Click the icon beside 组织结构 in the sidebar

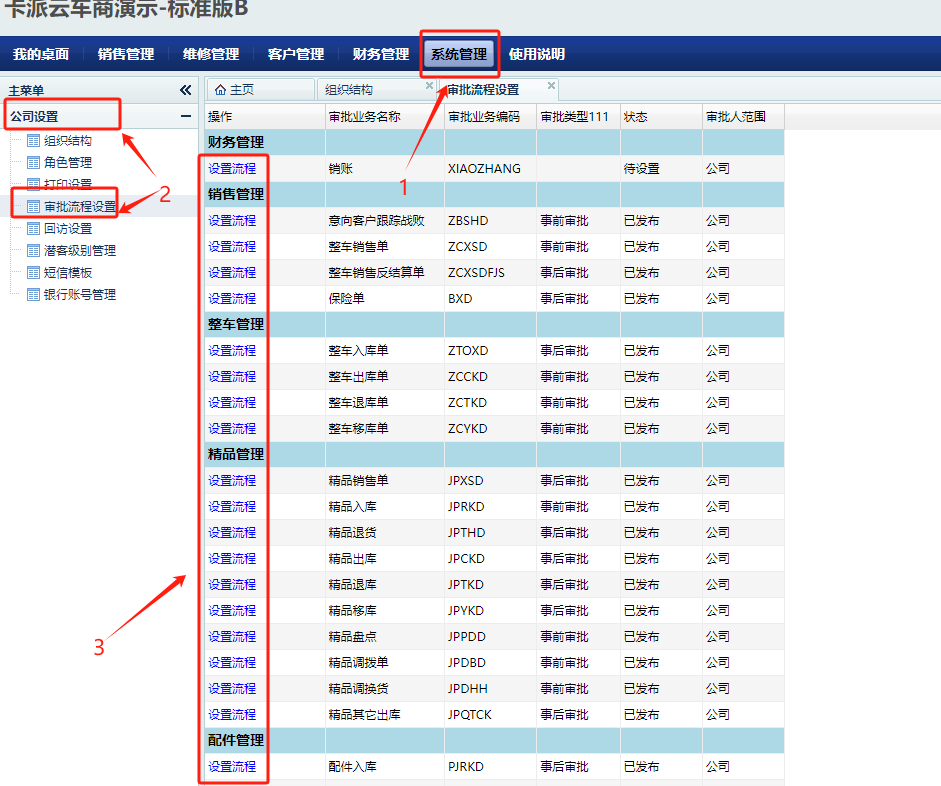point(33,141)
